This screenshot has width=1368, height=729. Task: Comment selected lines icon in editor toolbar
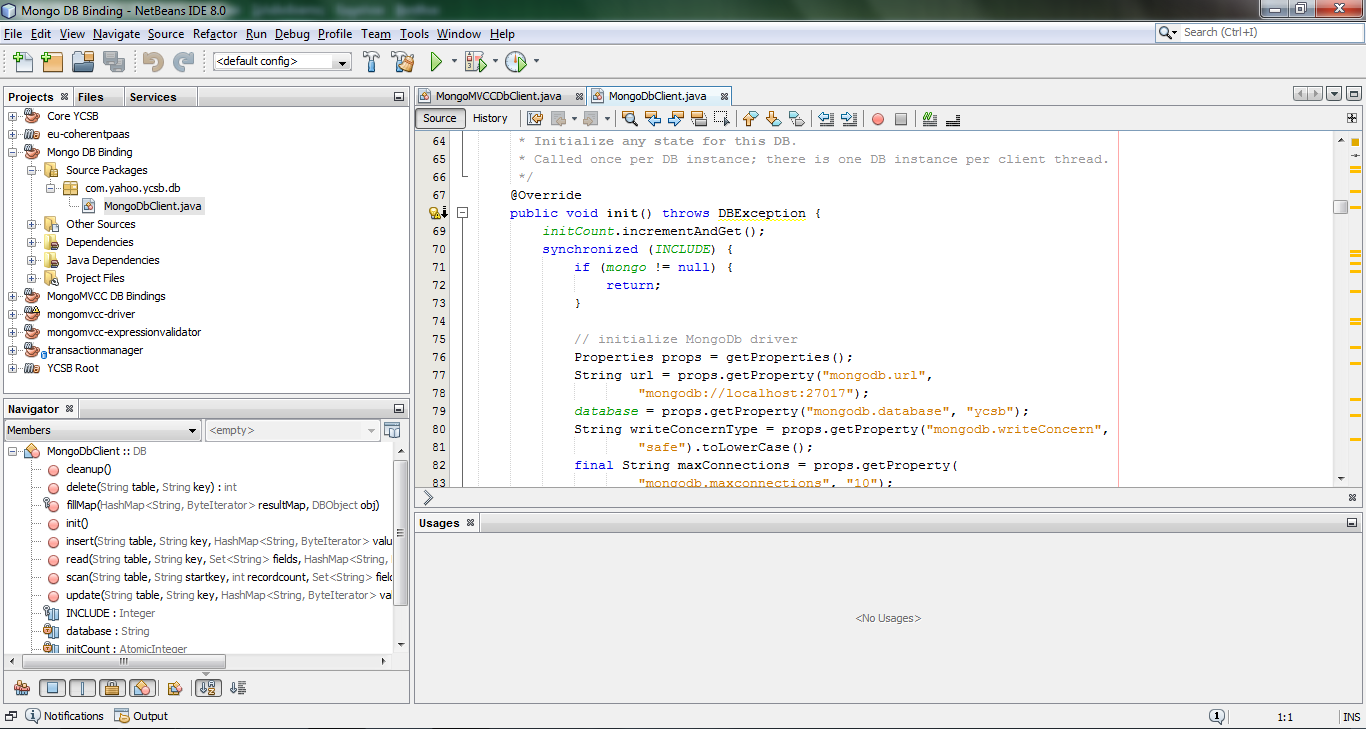pos(930,119)
